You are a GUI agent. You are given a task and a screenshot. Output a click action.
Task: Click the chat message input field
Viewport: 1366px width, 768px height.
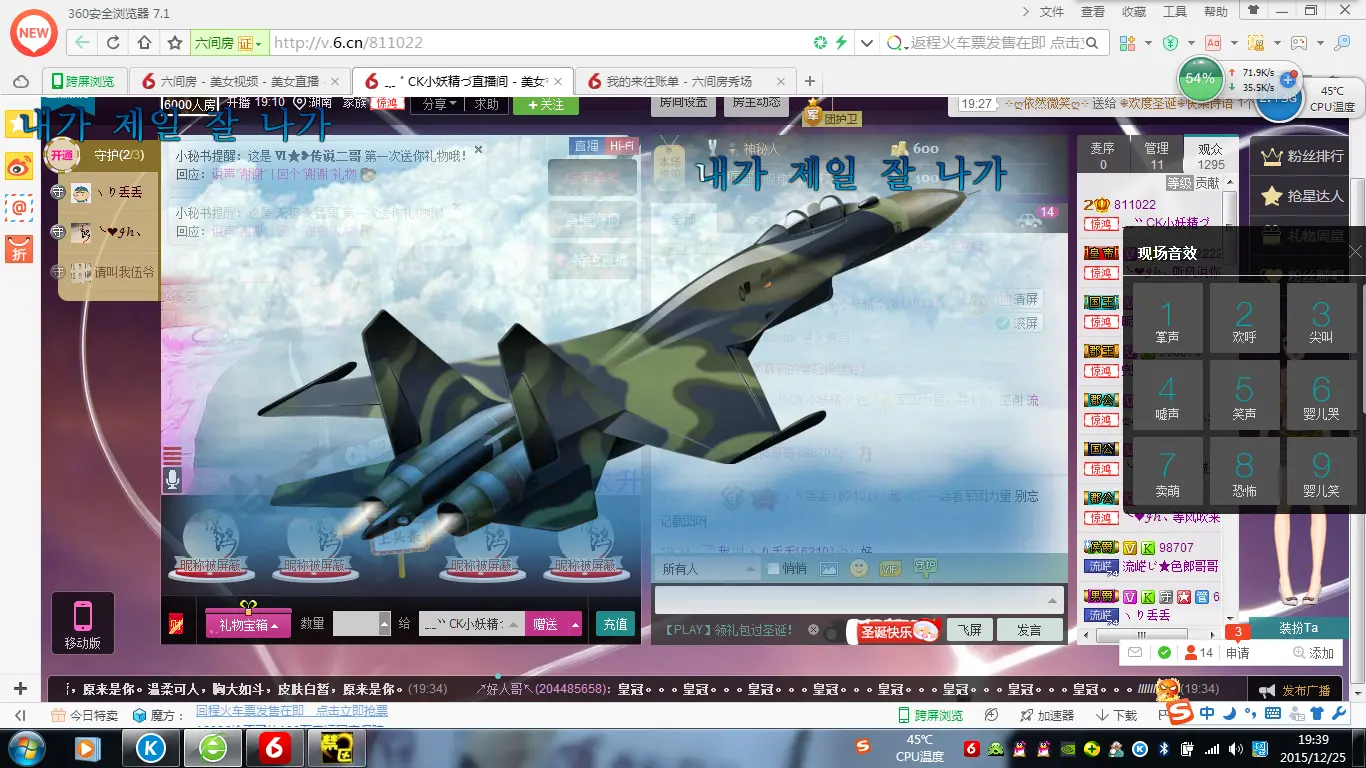(860, 600)
